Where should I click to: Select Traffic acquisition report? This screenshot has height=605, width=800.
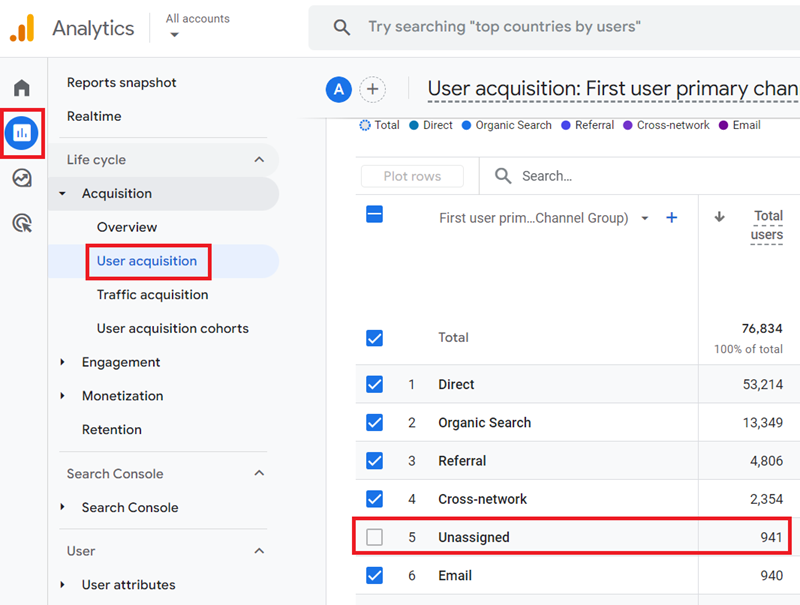click(x=152, y=295)
